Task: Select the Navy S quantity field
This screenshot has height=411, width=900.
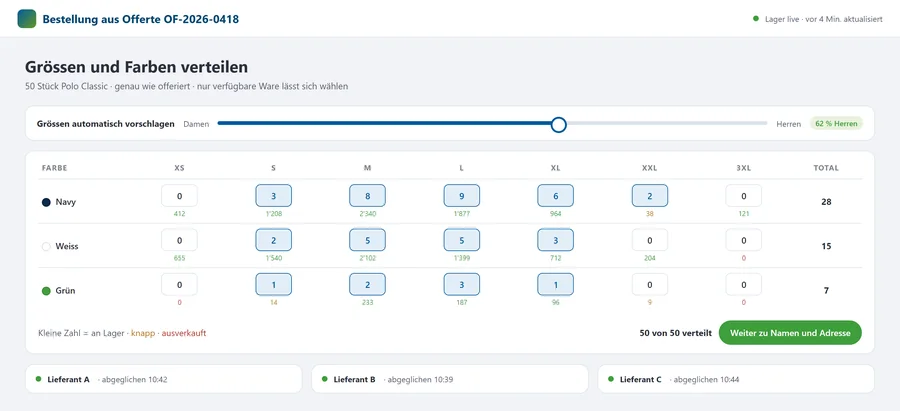Action: point(273,196)
